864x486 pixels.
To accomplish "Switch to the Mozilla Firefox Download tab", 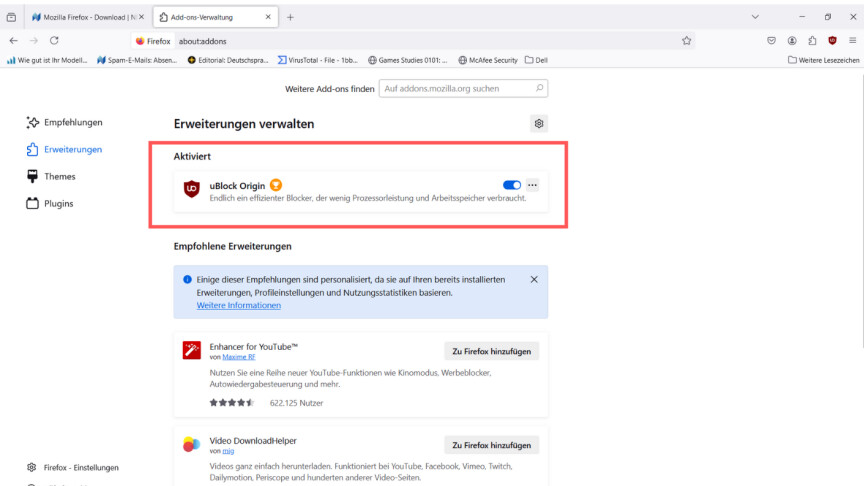I will [x=88, y=17].
